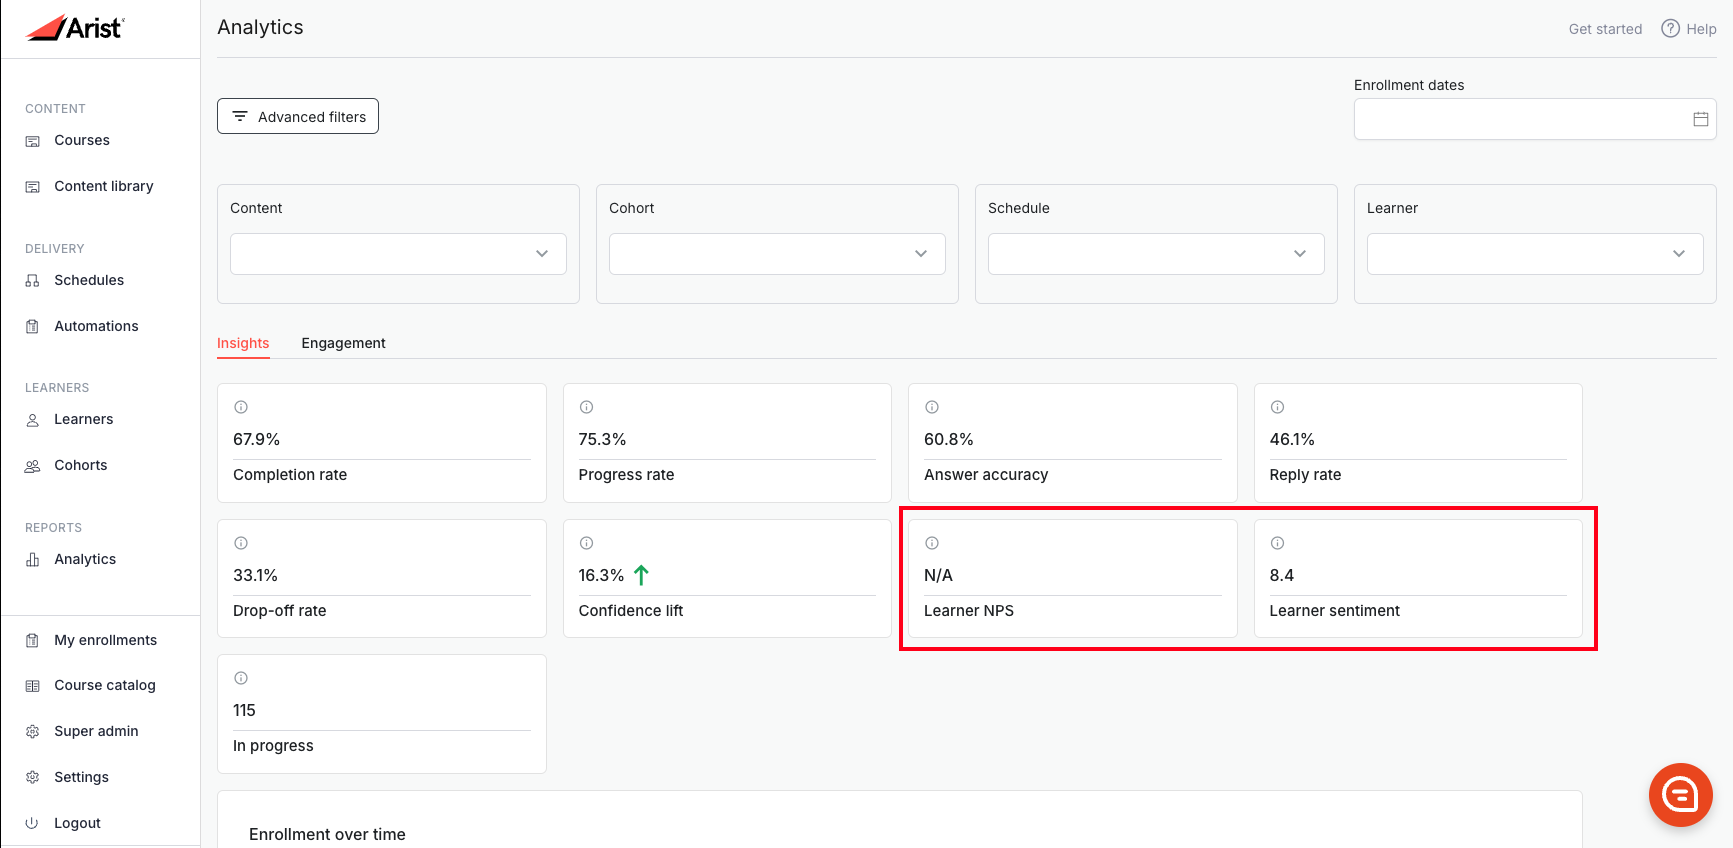Click the Completion rate info icon
The width and height of the screenshot is (1733, 848).
click(x=241, y=407)
